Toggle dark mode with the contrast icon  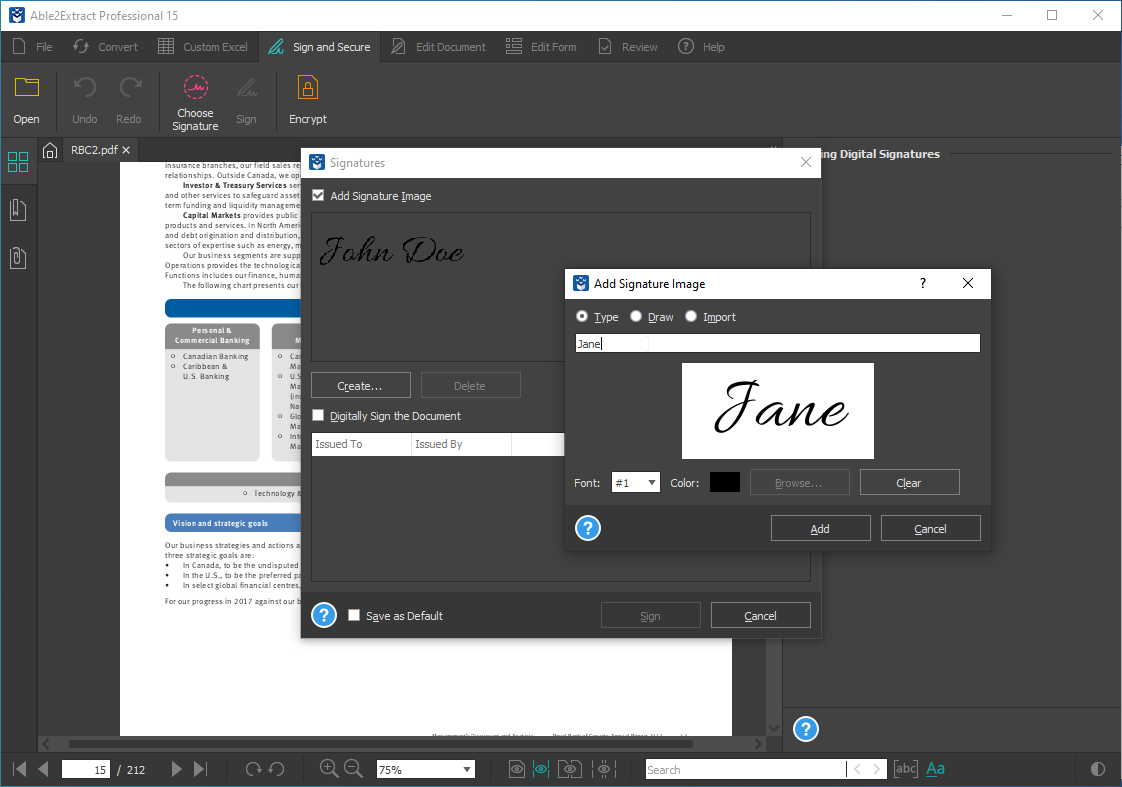click(x=1097, y=769)
